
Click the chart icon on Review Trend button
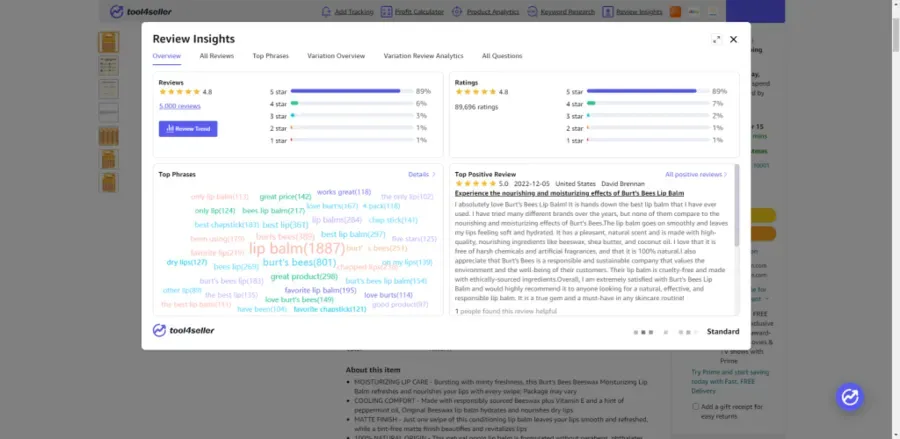point(170,129)
